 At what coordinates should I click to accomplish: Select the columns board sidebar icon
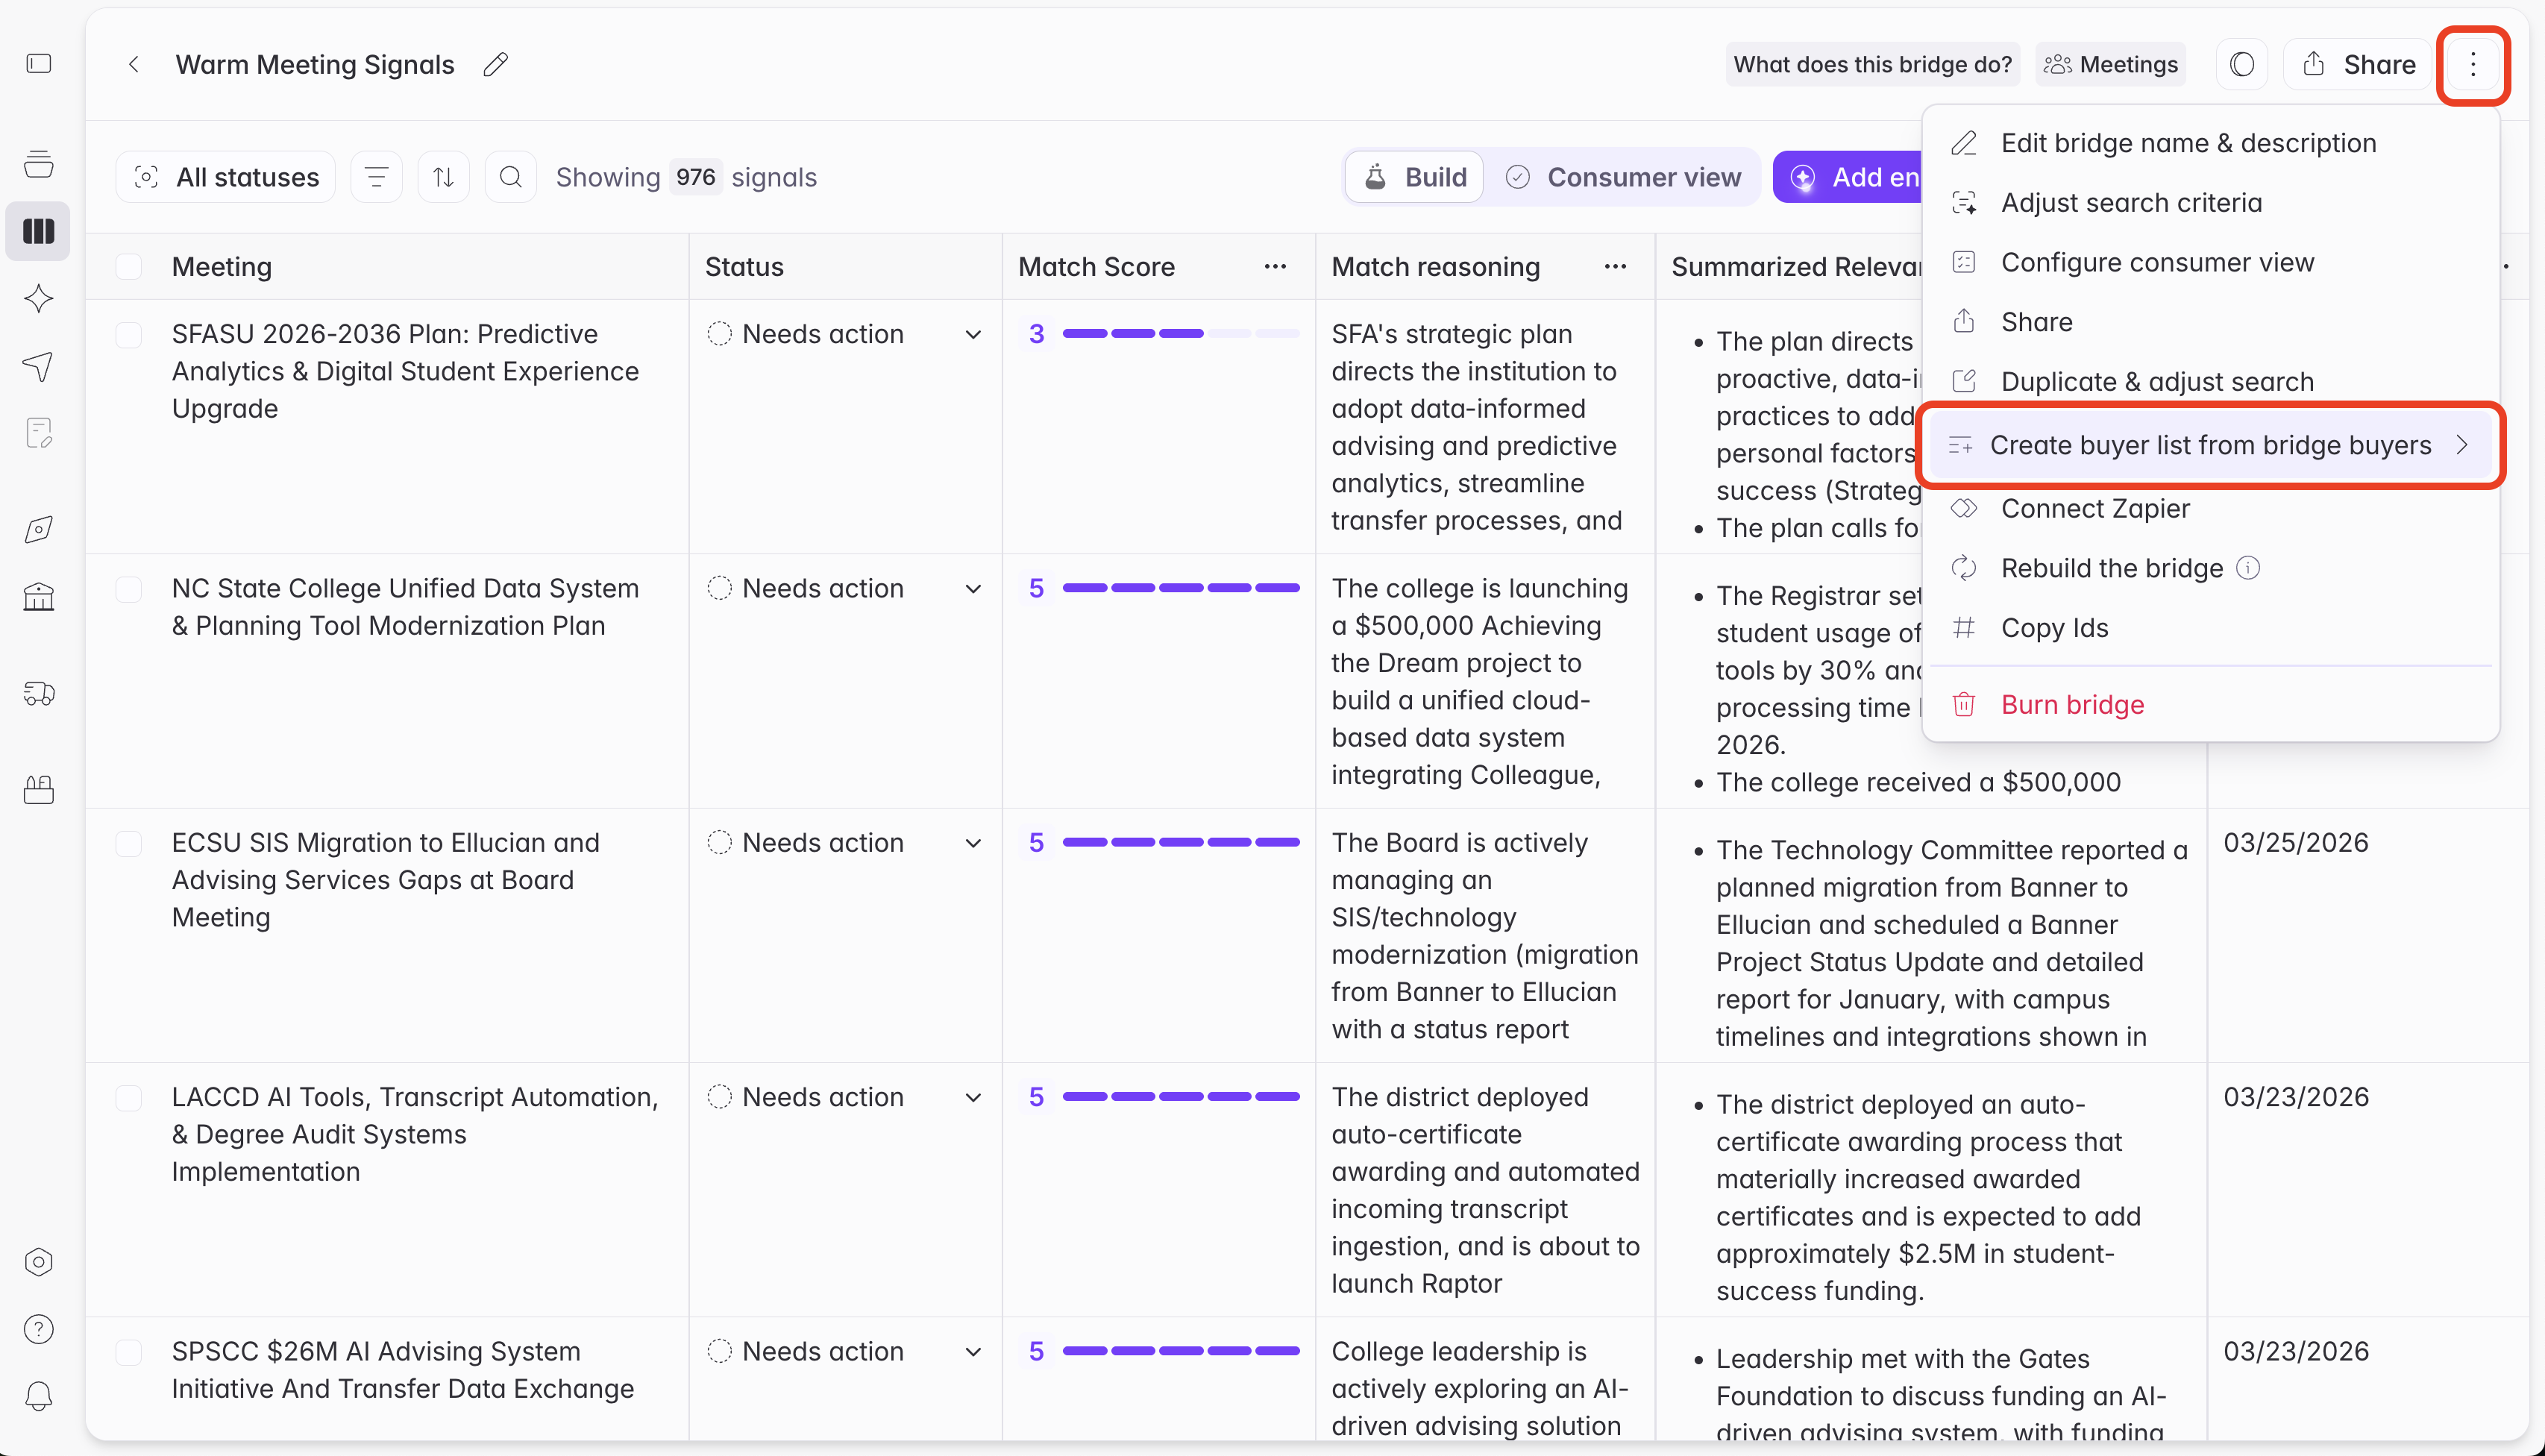pos(38,231)
